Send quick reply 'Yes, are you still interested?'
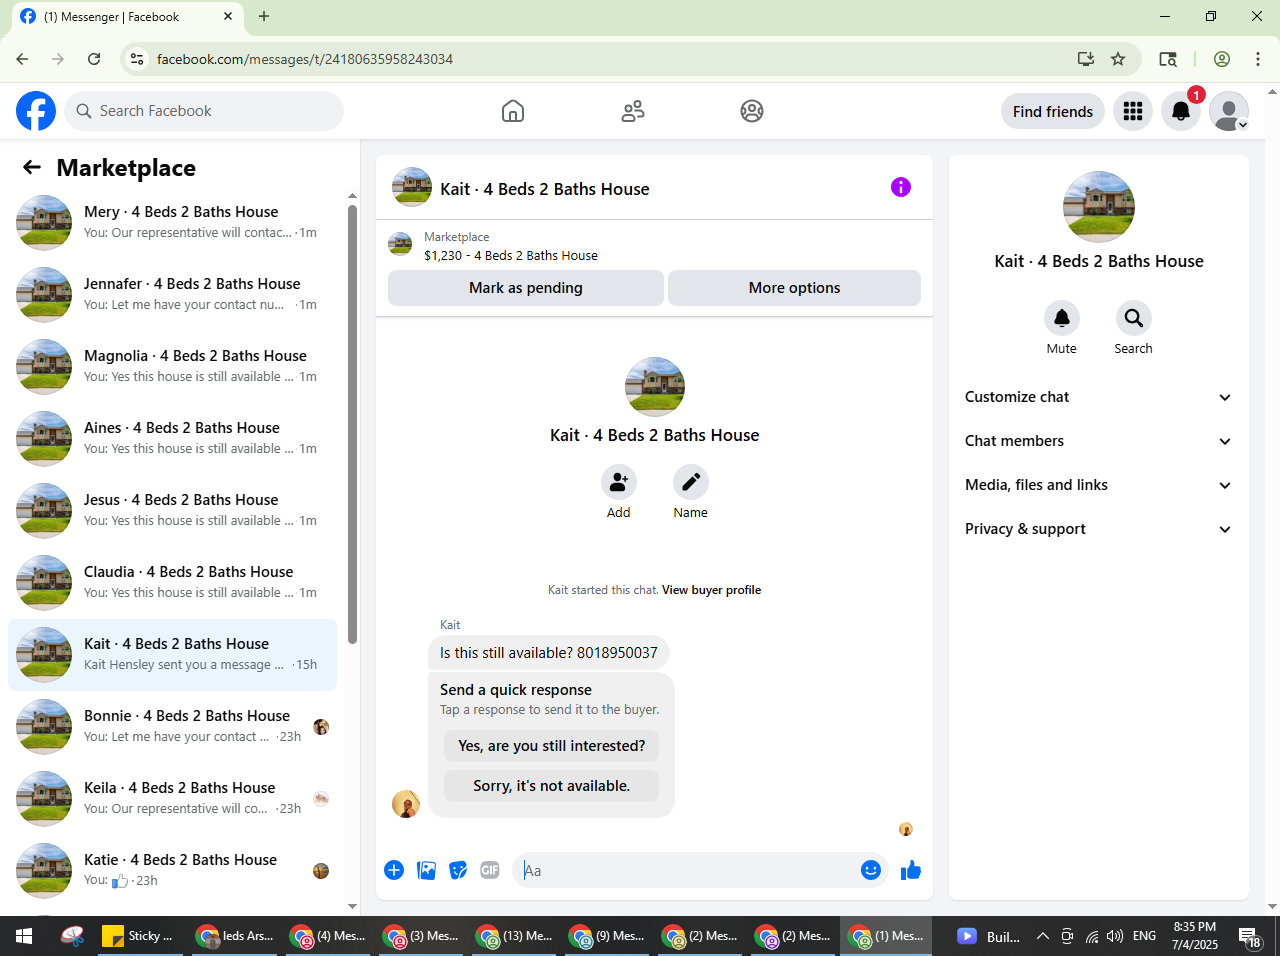This screenshot has width=1280, height=956. 552,746
